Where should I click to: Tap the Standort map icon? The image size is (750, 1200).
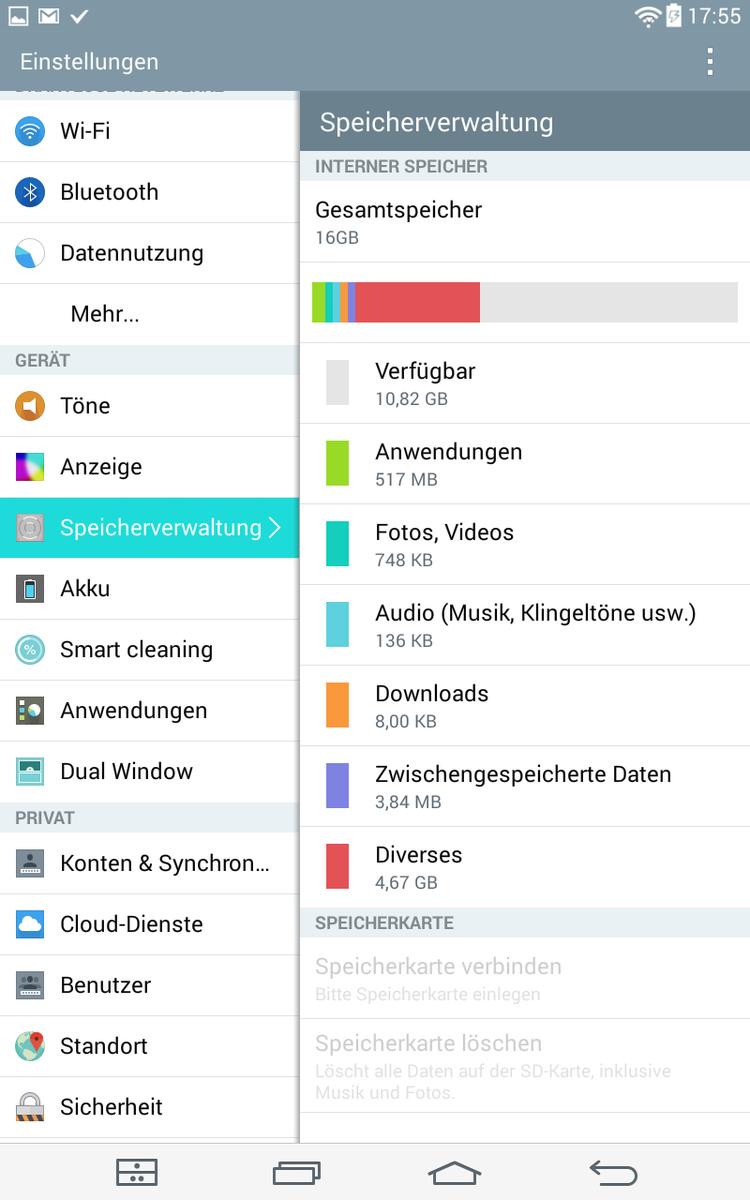(30, 1046)
